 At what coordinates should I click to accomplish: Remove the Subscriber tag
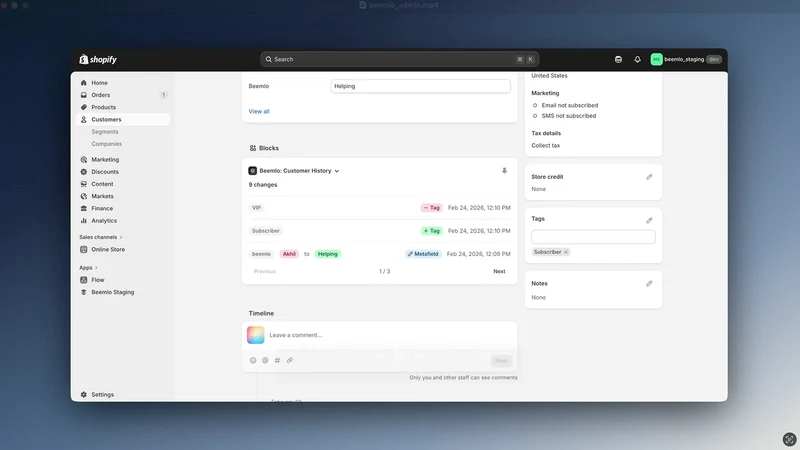pos(566,252)
